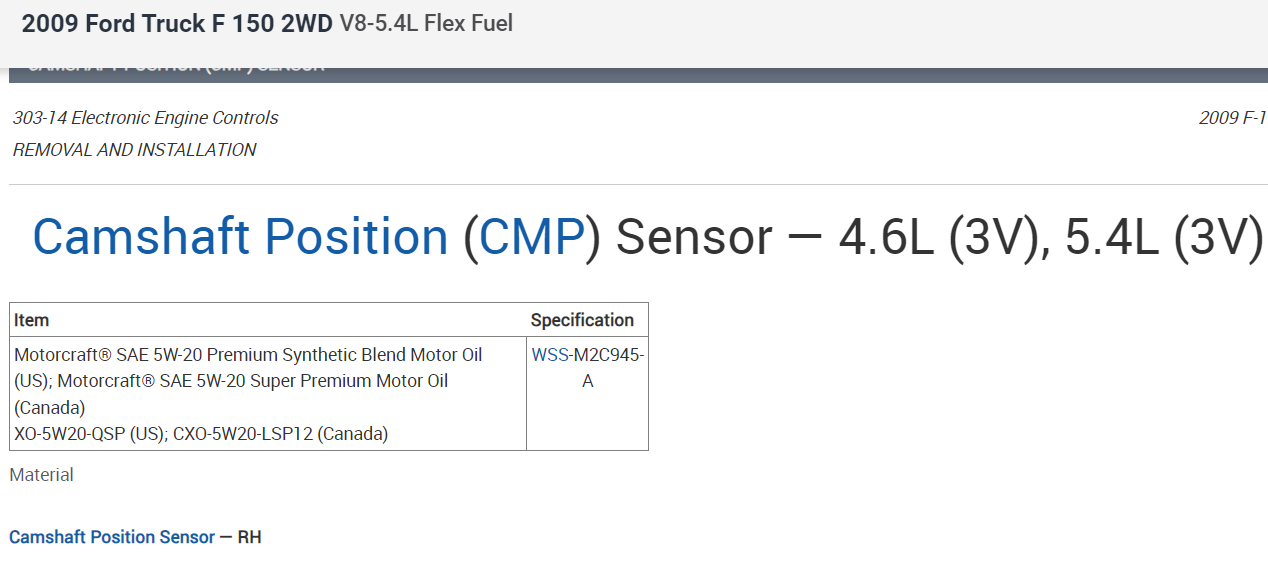
Task: Click the "Material" caption below the table
Action: coord(41,475)
